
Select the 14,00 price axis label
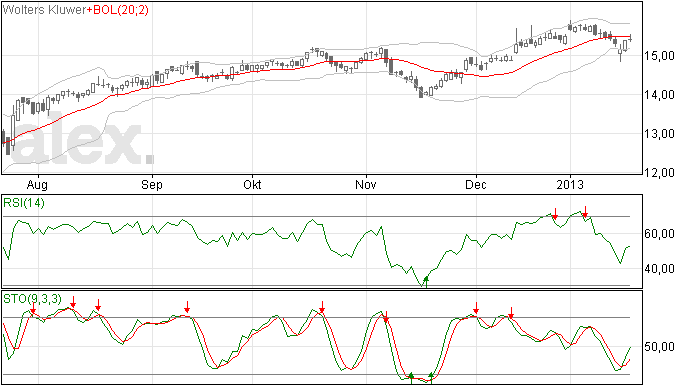(x=659, y=95)
